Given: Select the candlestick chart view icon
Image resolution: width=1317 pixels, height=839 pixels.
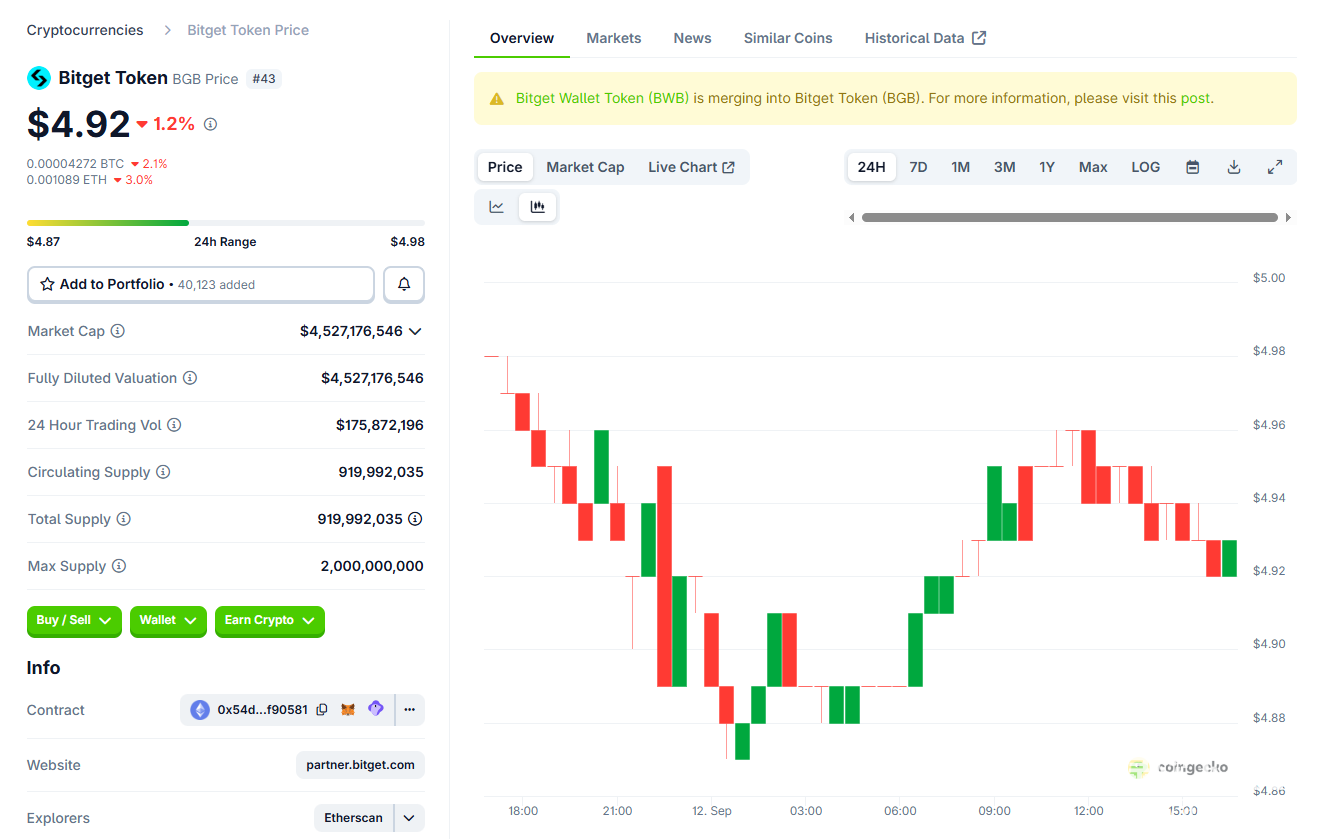Looking at the screenshot, I should [538, 207].
